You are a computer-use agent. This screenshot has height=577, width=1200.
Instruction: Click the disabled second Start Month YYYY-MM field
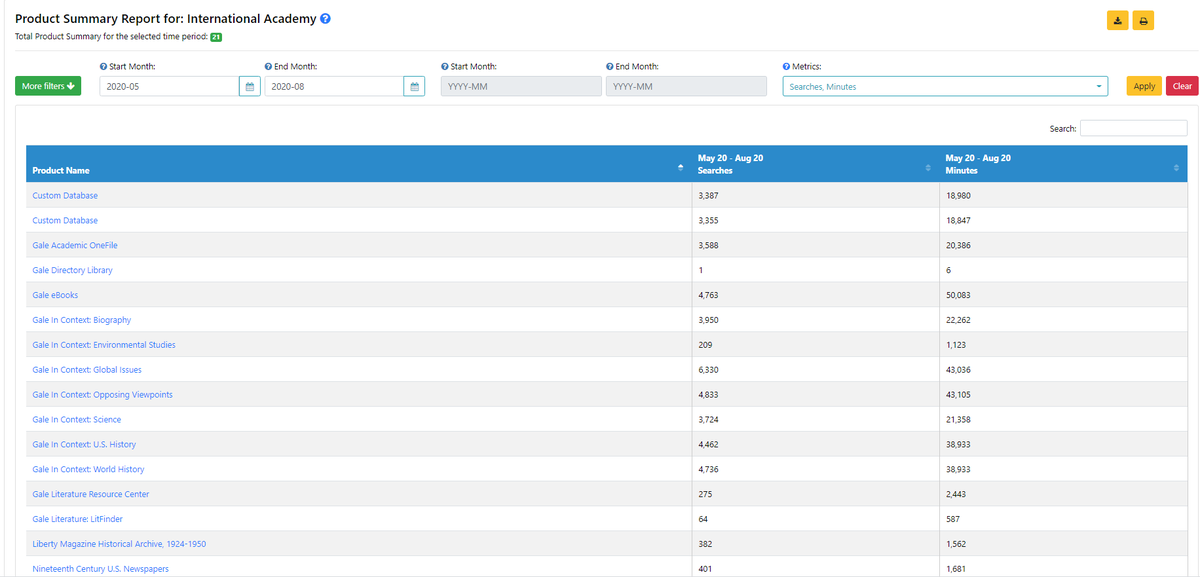[x=520, y=86]
